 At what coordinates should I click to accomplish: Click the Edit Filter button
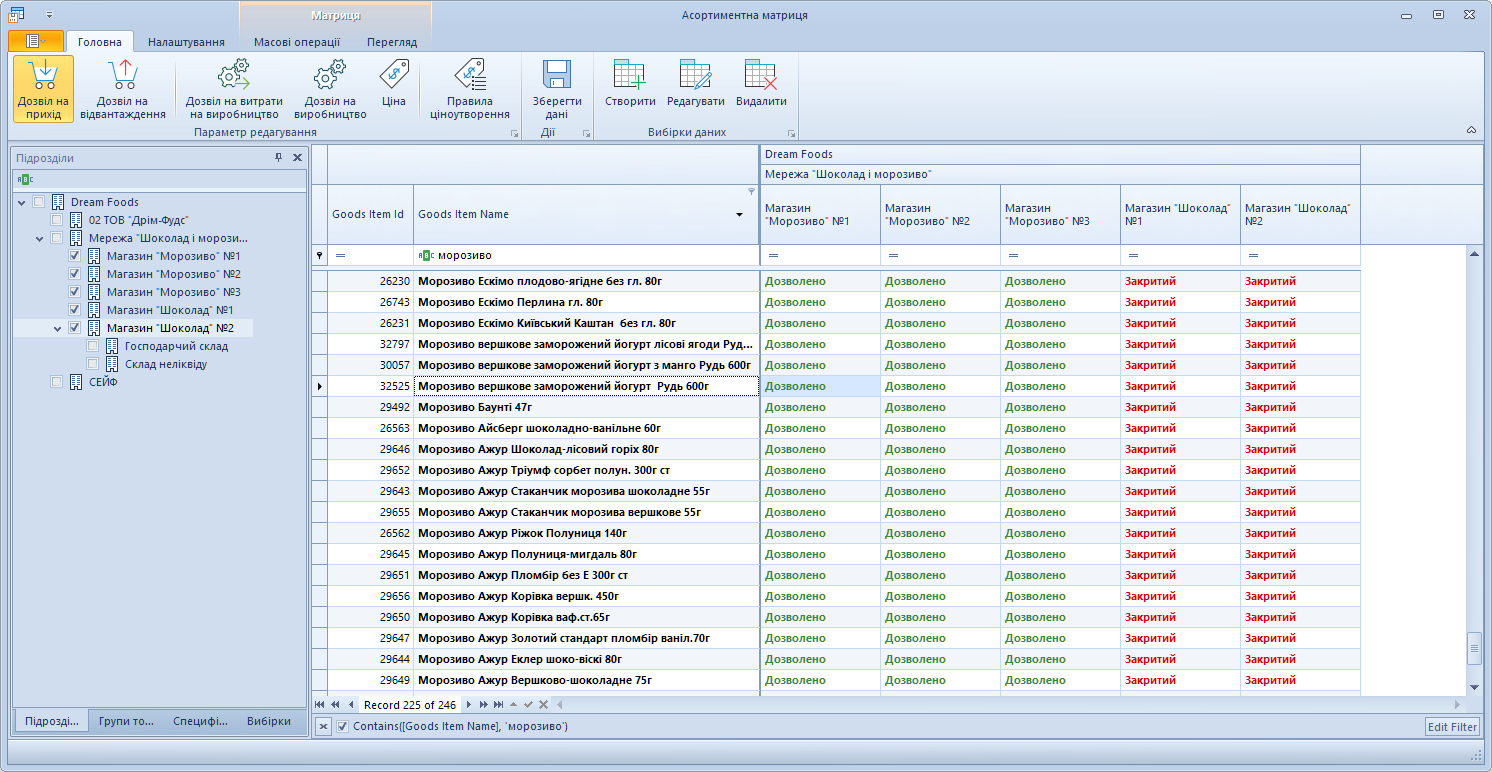point(1451,727)
